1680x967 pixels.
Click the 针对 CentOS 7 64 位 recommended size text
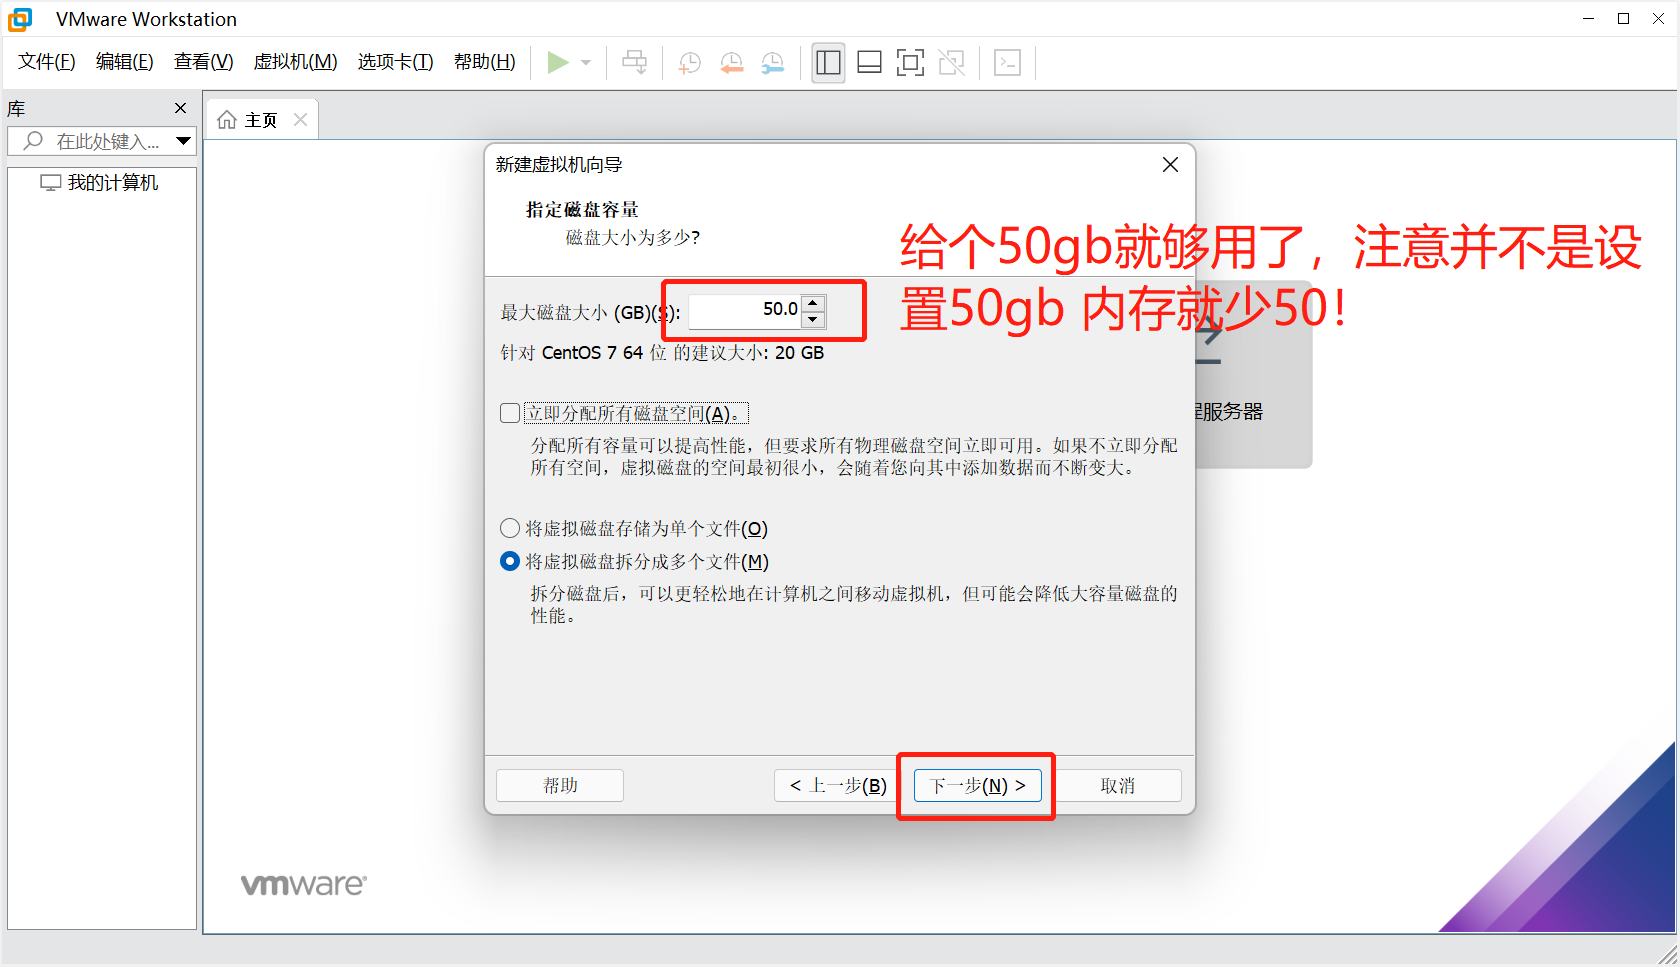click(662, 353)
